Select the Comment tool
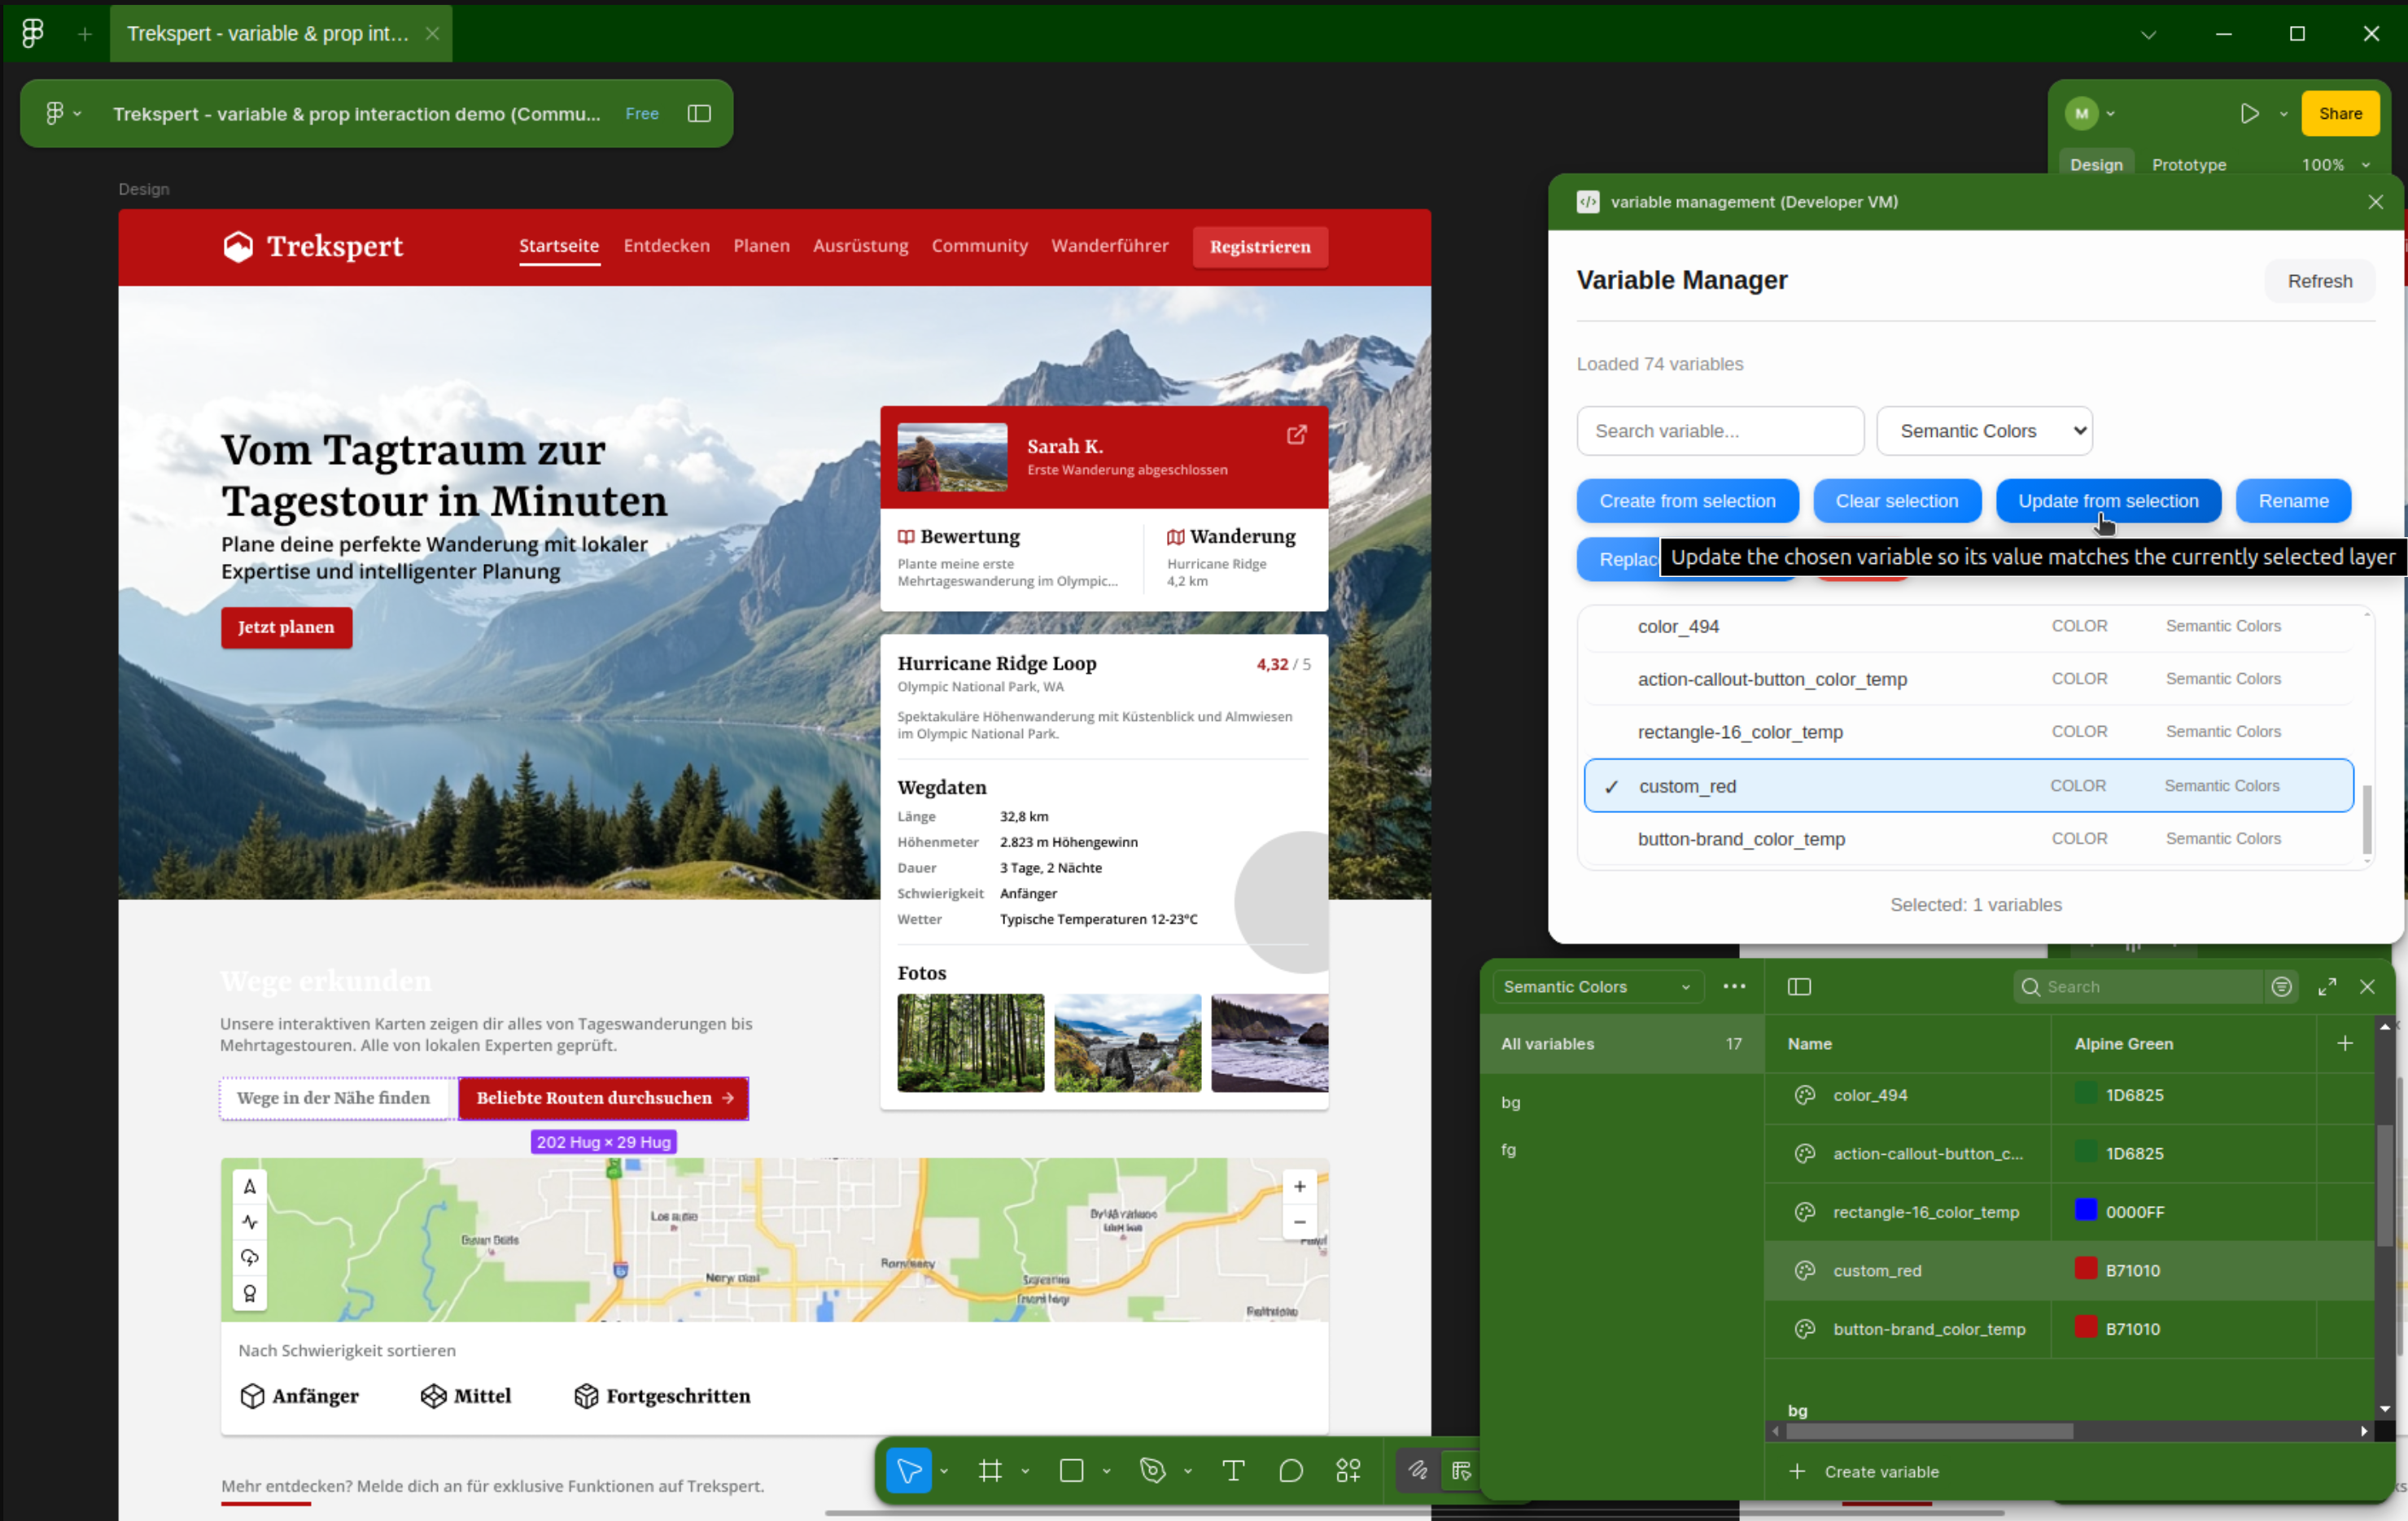The image size is (2408, 1521). 1291,1470
